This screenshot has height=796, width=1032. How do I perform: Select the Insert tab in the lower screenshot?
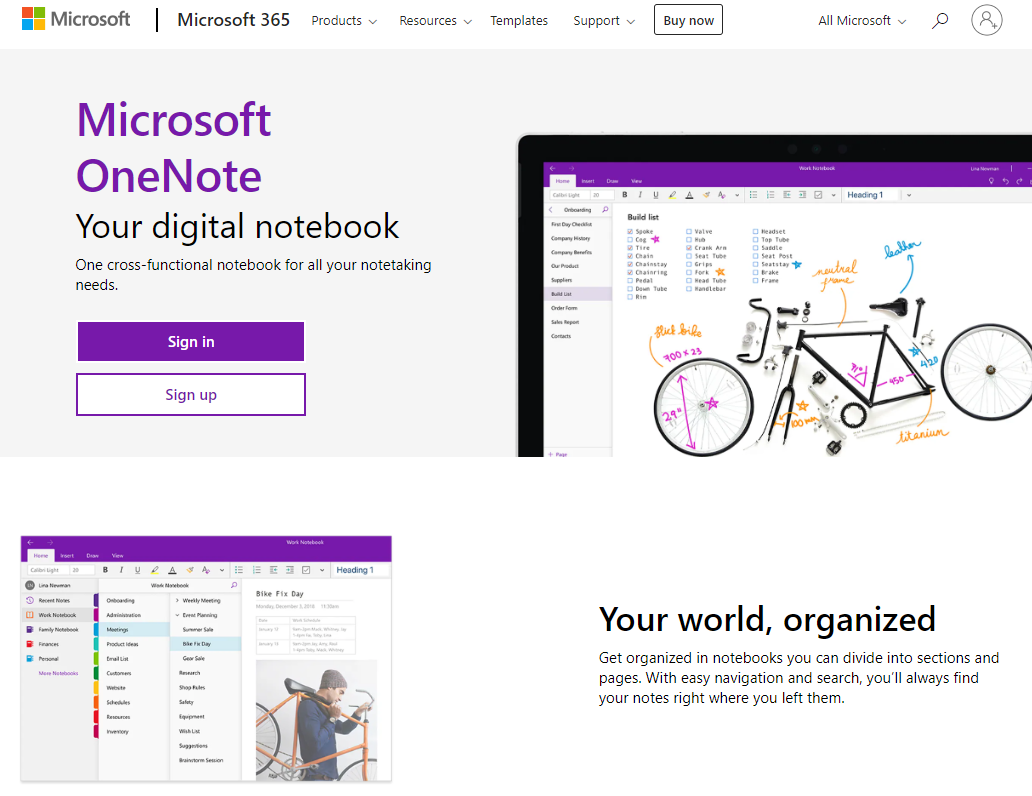click(67, 556)
